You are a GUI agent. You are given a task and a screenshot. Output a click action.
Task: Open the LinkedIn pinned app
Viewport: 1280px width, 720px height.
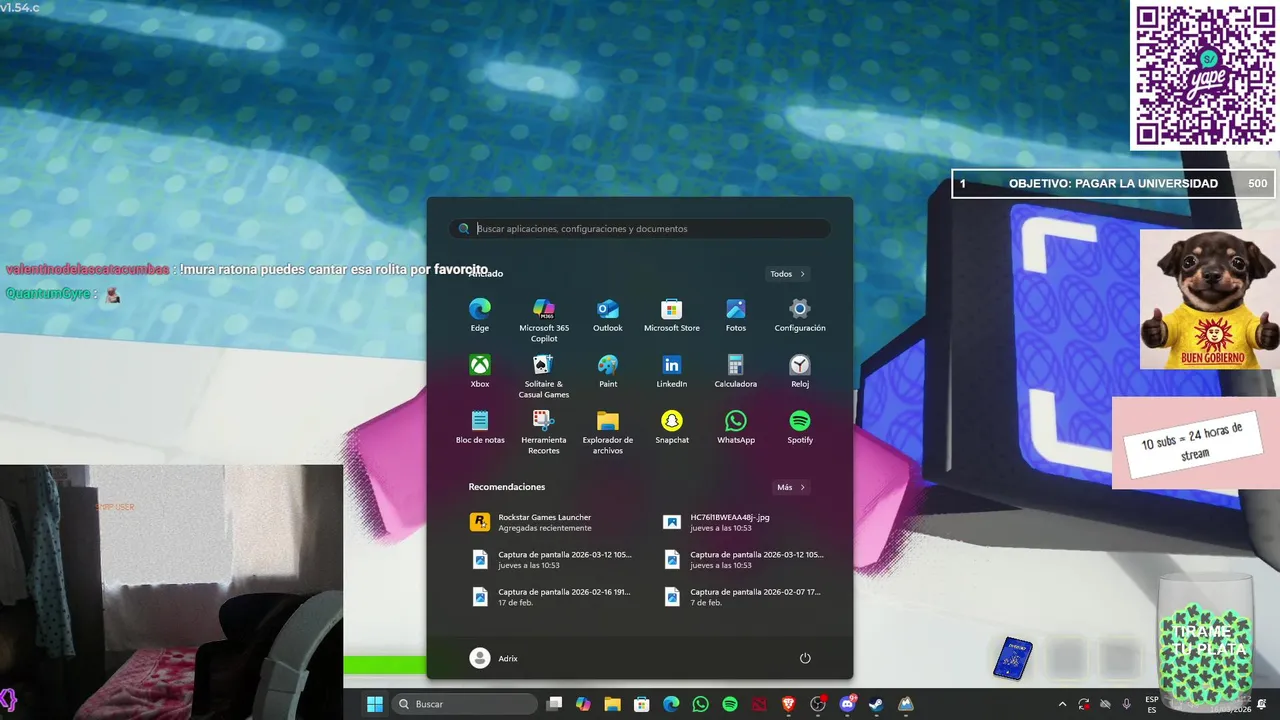click(672, 371)
